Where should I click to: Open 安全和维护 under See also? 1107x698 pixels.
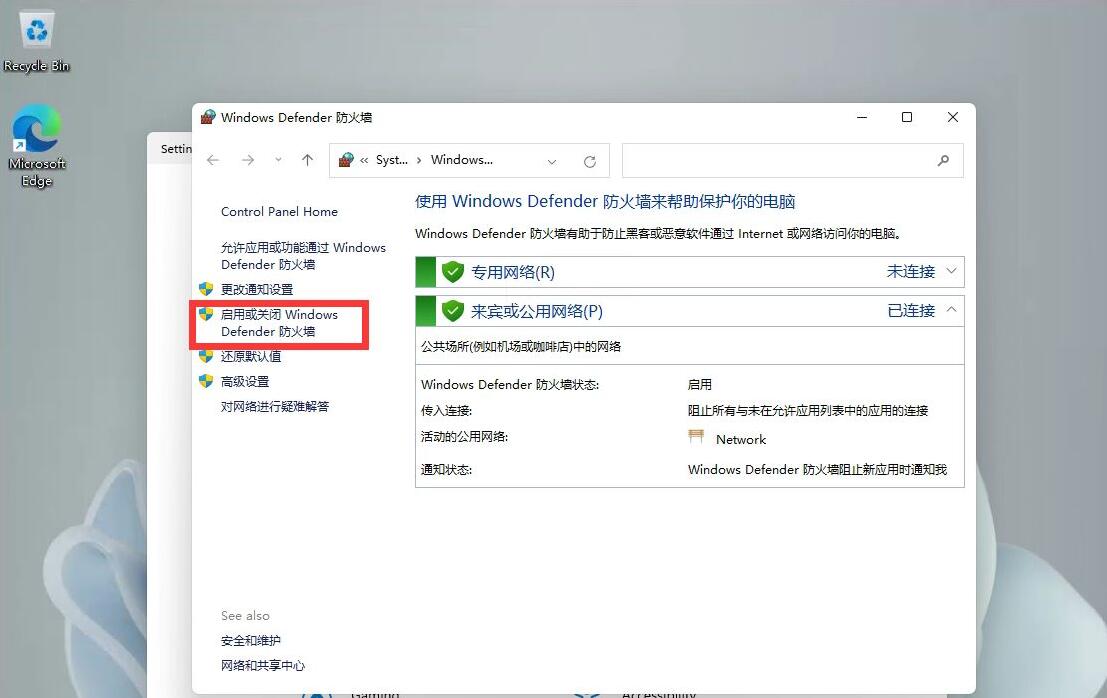[251, 641]
